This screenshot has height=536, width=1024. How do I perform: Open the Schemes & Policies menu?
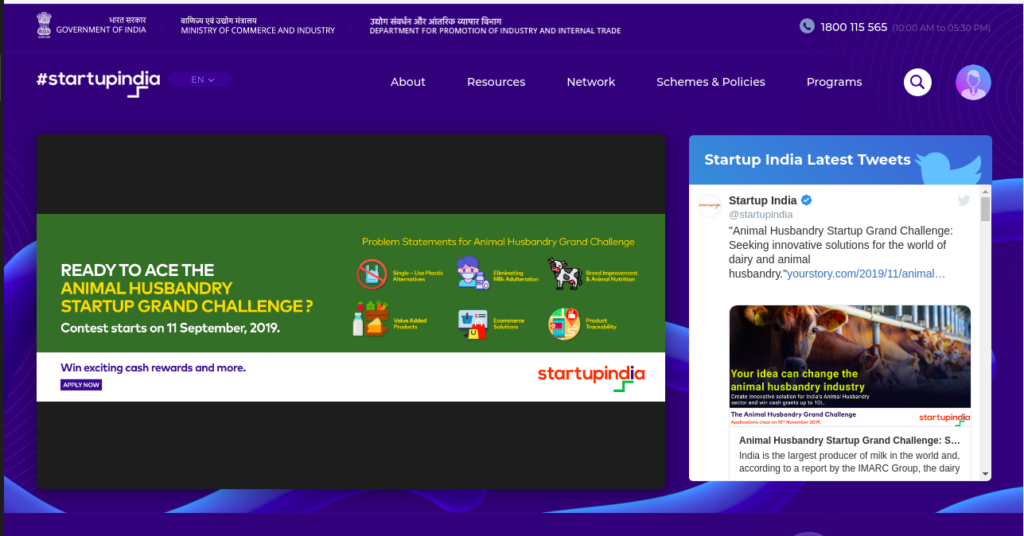tap(711, 82)
